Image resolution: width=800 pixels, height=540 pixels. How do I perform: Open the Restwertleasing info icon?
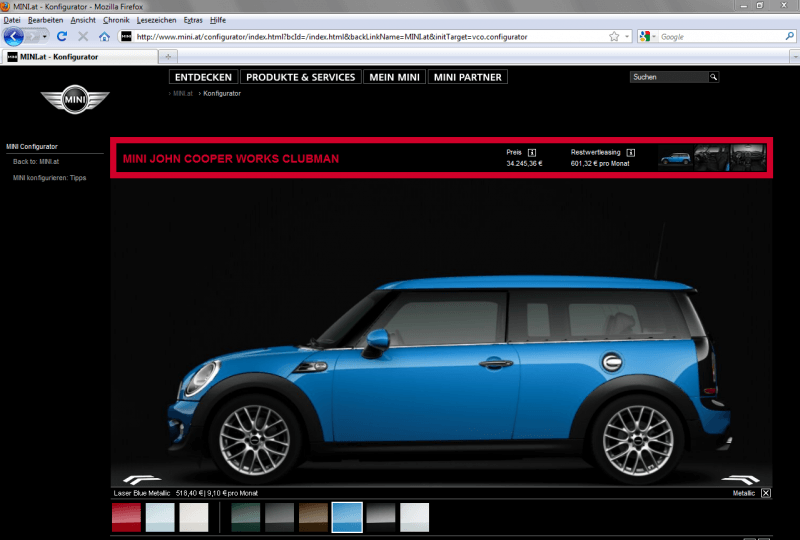(x=631, y=152)
